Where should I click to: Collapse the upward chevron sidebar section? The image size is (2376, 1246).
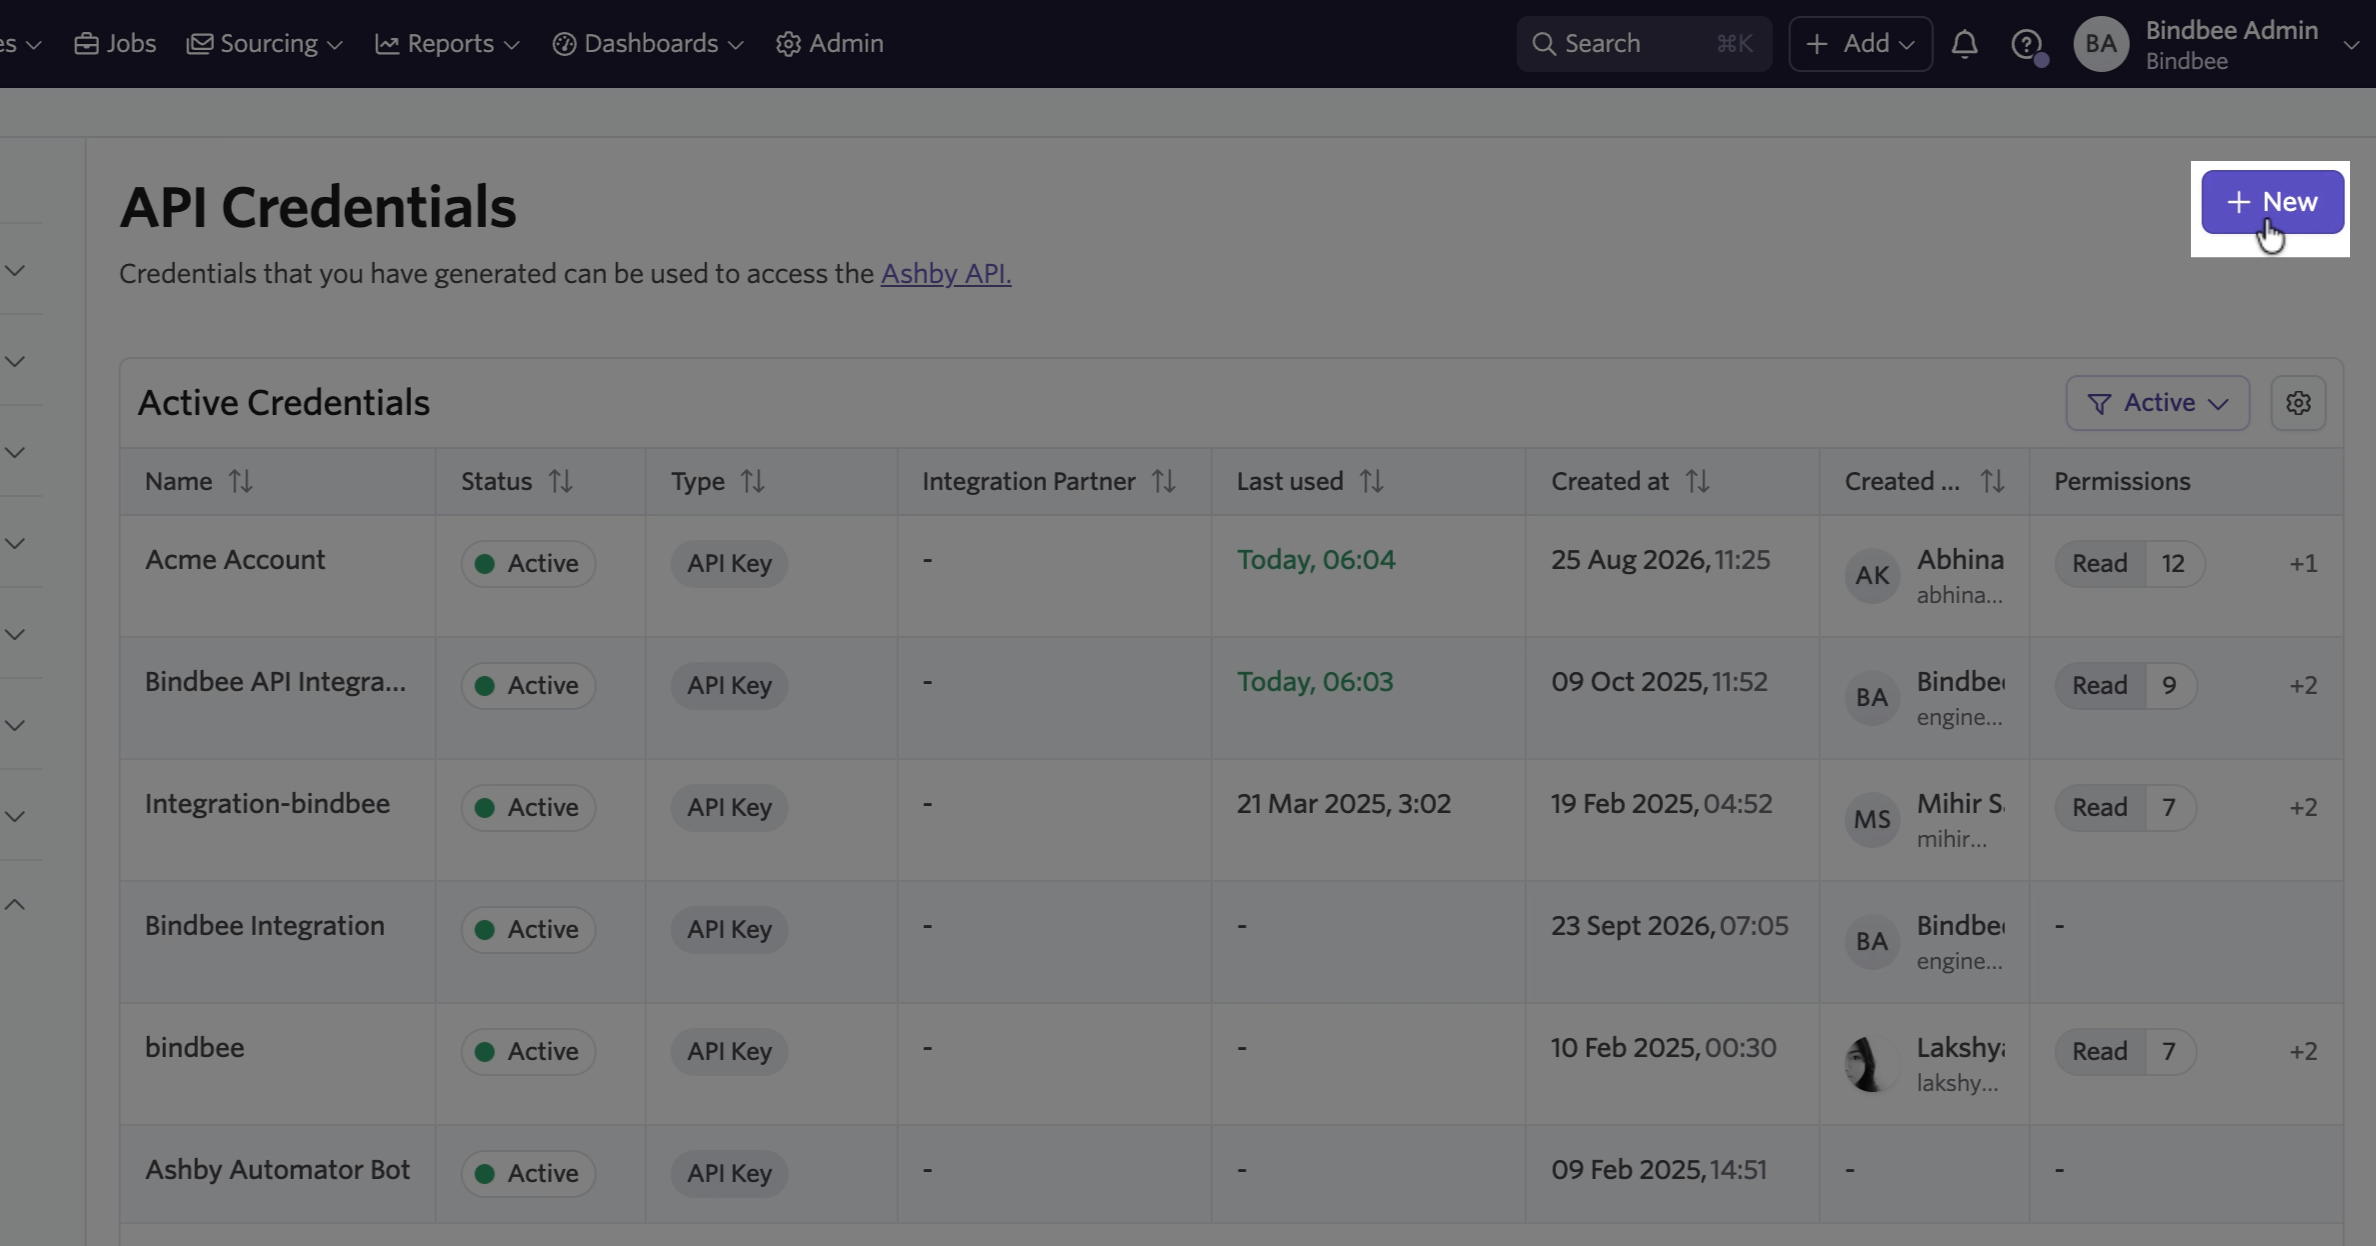click(15, 905)
